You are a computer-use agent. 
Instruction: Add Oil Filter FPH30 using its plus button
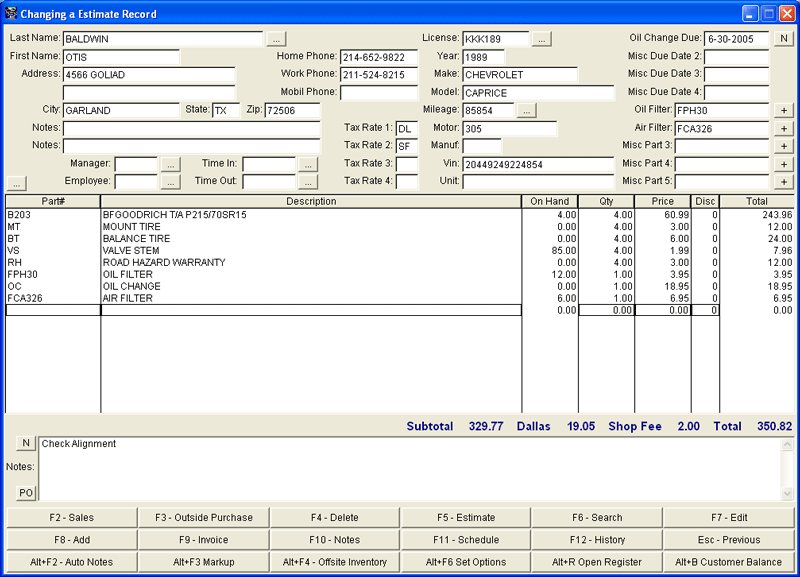coord(783,110)
